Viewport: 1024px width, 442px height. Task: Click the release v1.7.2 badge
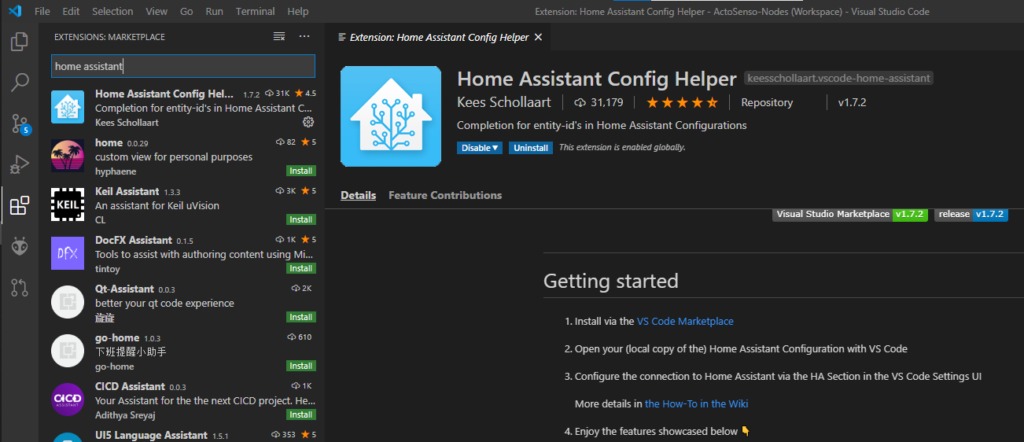(971, 214)
